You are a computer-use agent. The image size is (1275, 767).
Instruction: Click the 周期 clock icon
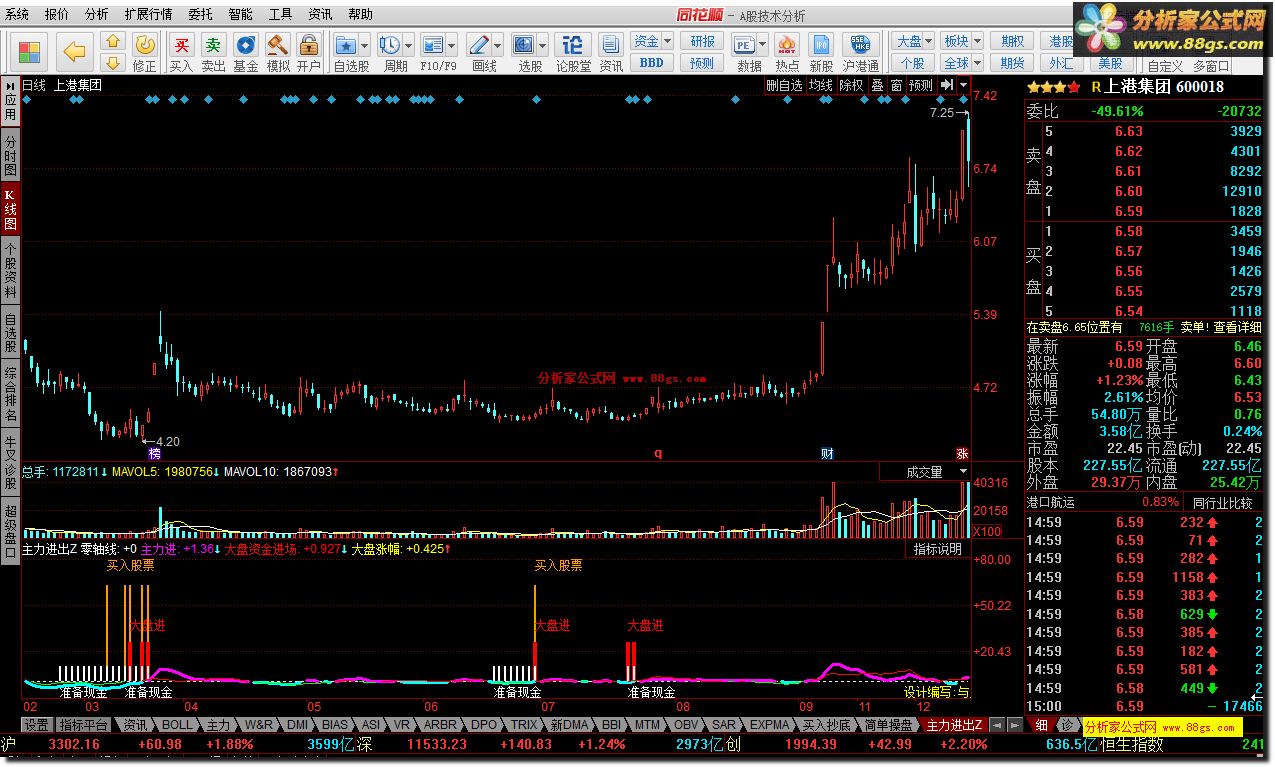[390, 45]
